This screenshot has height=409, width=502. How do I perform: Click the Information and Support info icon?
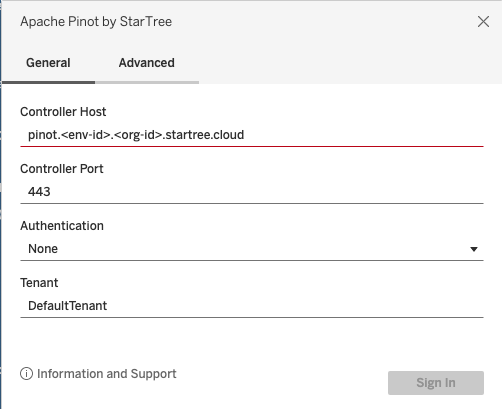click(26, 374)
